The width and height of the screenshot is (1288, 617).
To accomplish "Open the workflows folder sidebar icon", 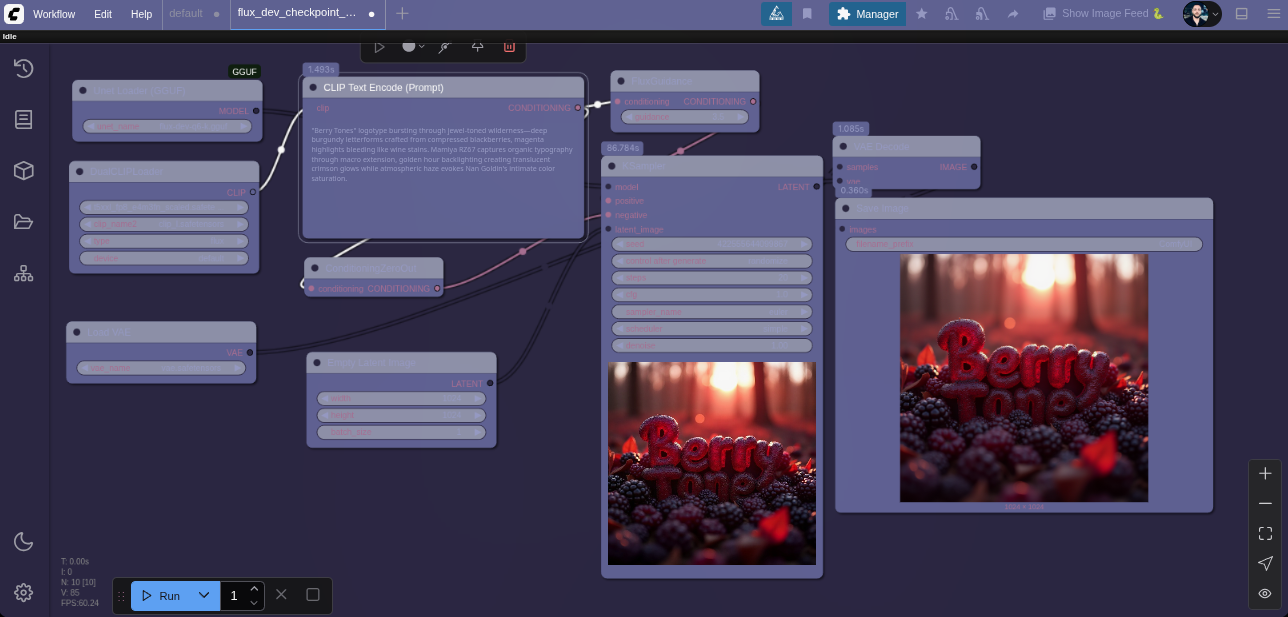I will coord(24,222).
